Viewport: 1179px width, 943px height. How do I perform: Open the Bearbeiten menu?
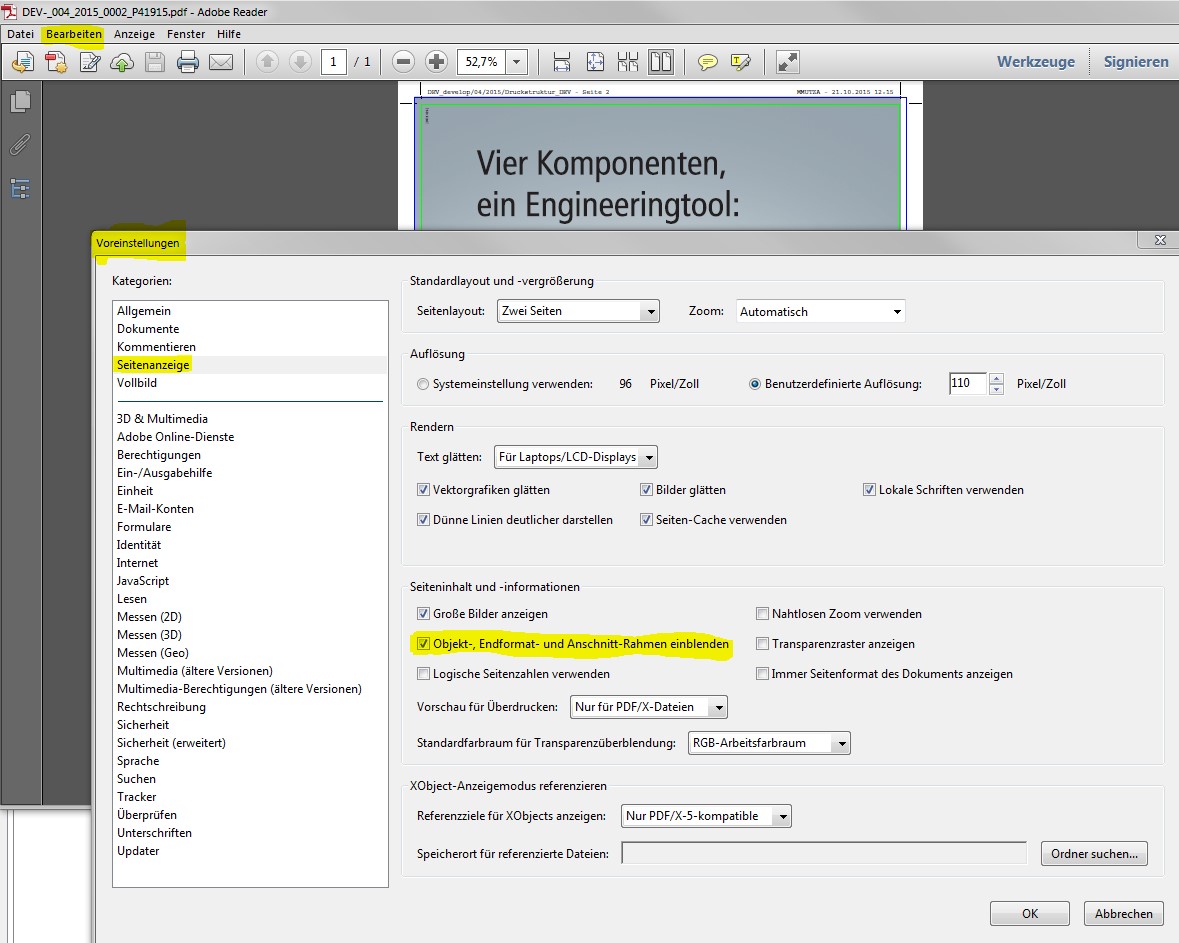pos(73,34)
